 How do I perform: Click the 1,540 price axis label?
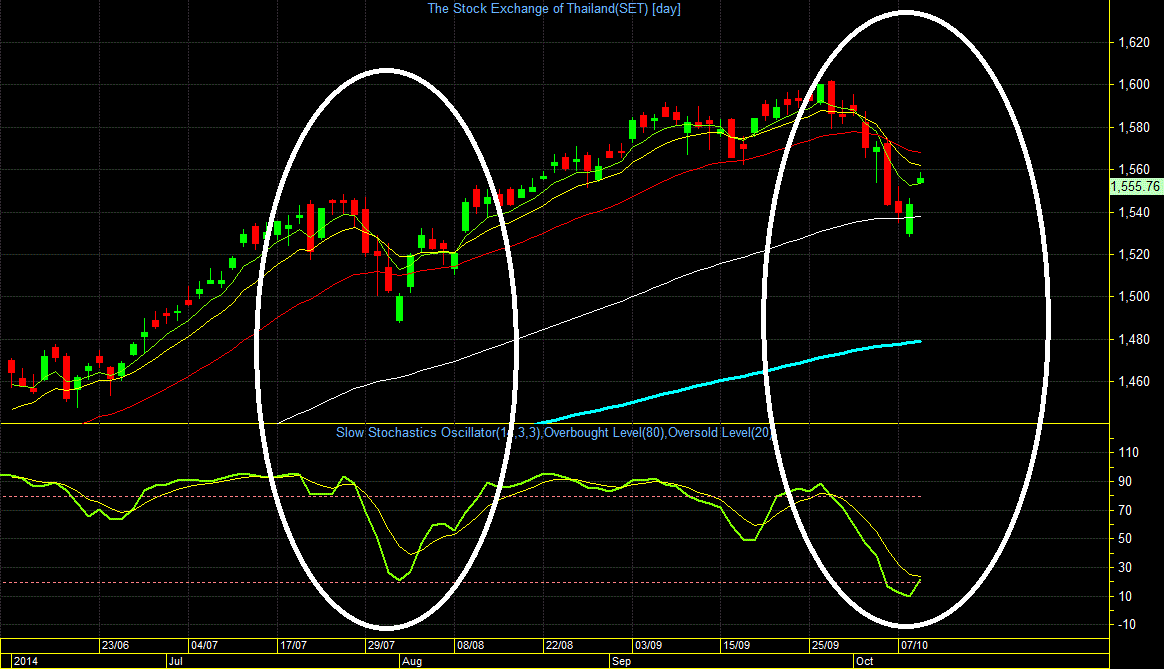point(1134,212)
